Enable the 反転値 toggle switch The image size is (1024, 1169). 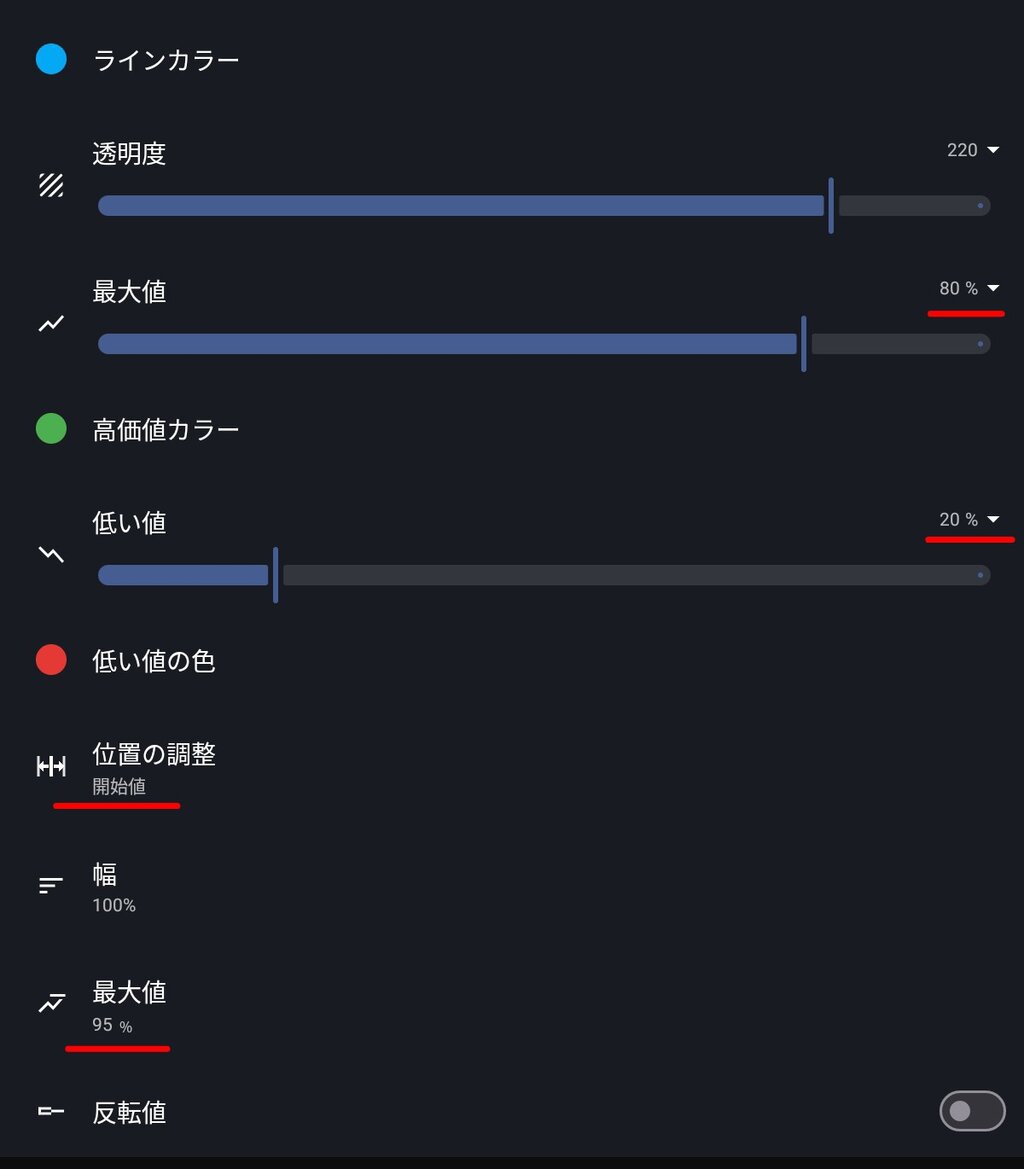[972, 1111]
